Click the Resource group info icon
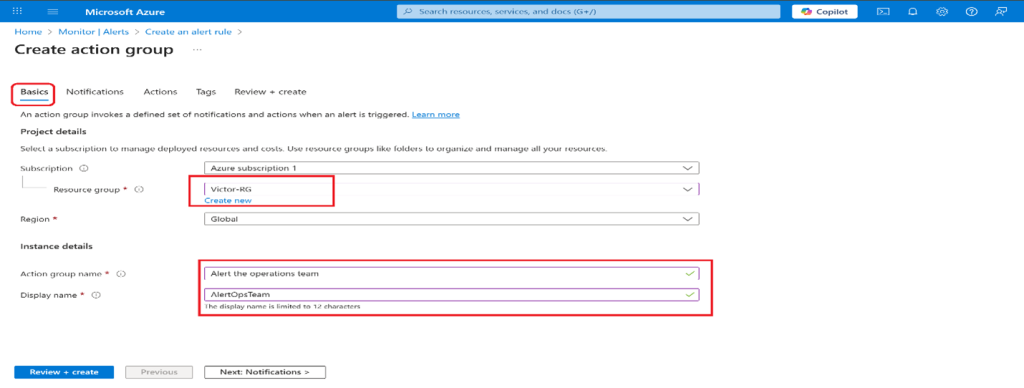Screen dimensions: 1024x388 click(138, 189)
